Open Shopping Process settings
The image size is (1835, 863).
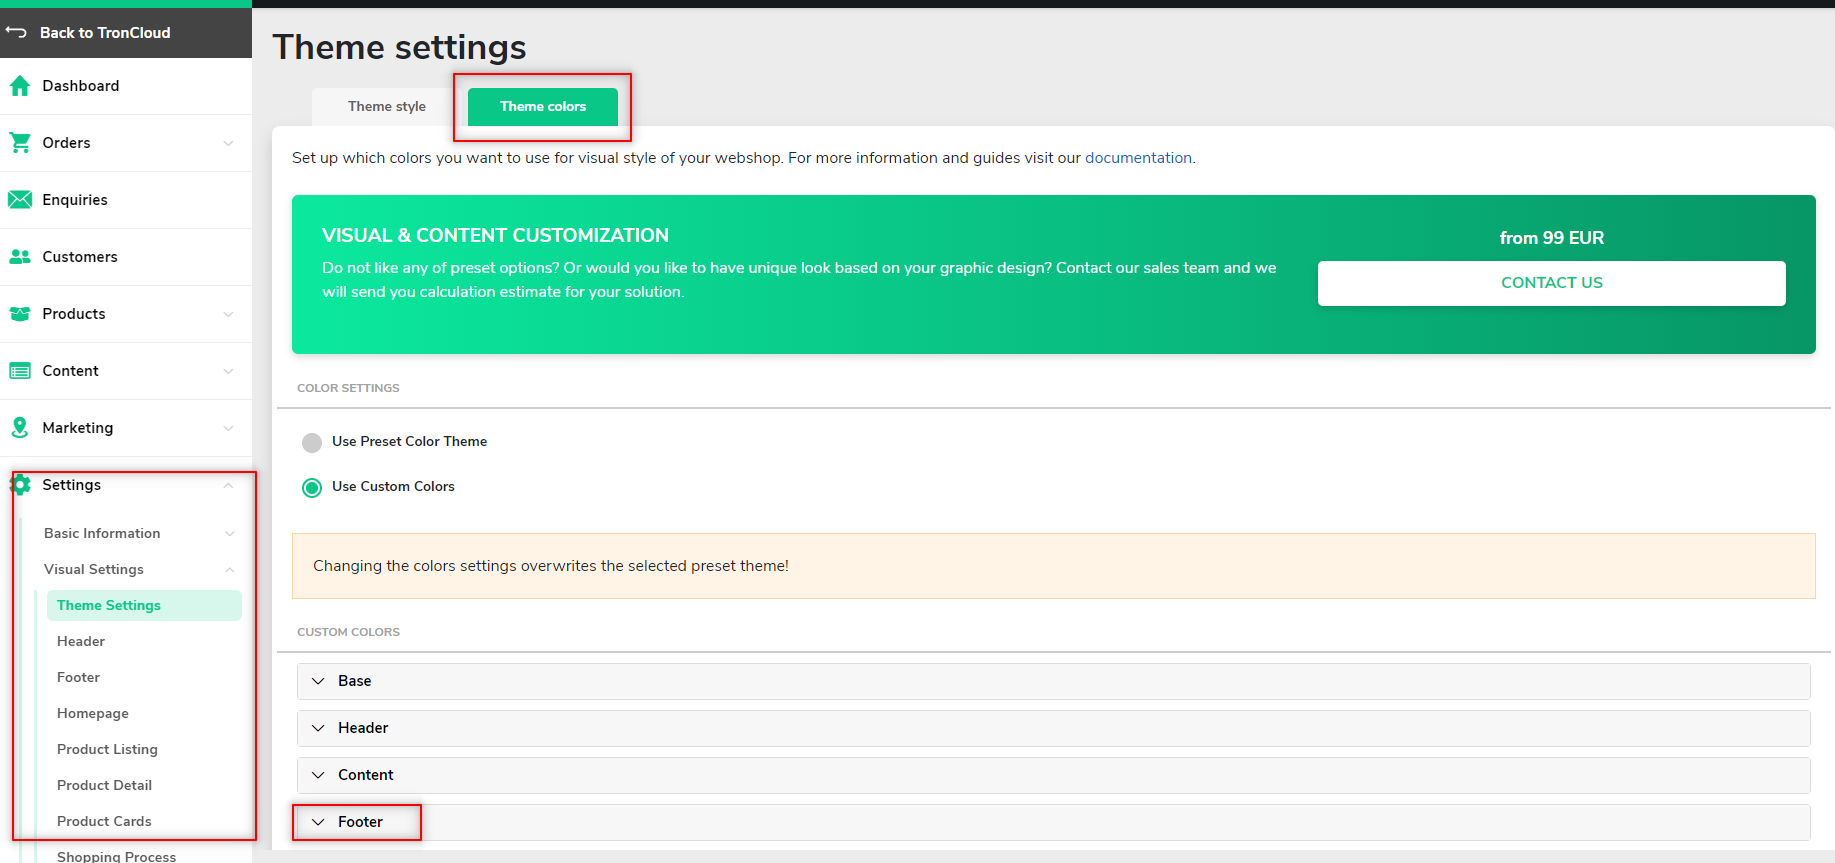[116, 856]
